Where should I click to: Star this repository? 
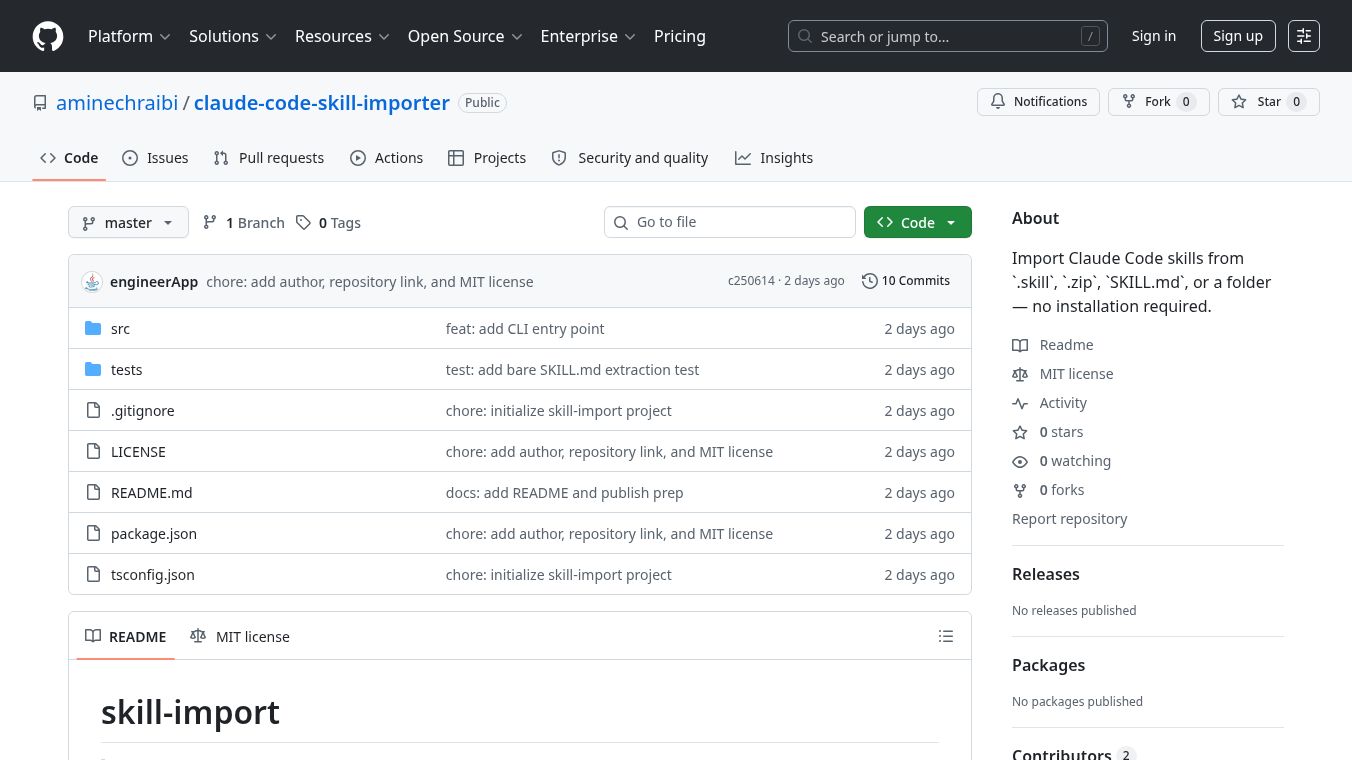pyautogui.click(x=1269, y=102)
